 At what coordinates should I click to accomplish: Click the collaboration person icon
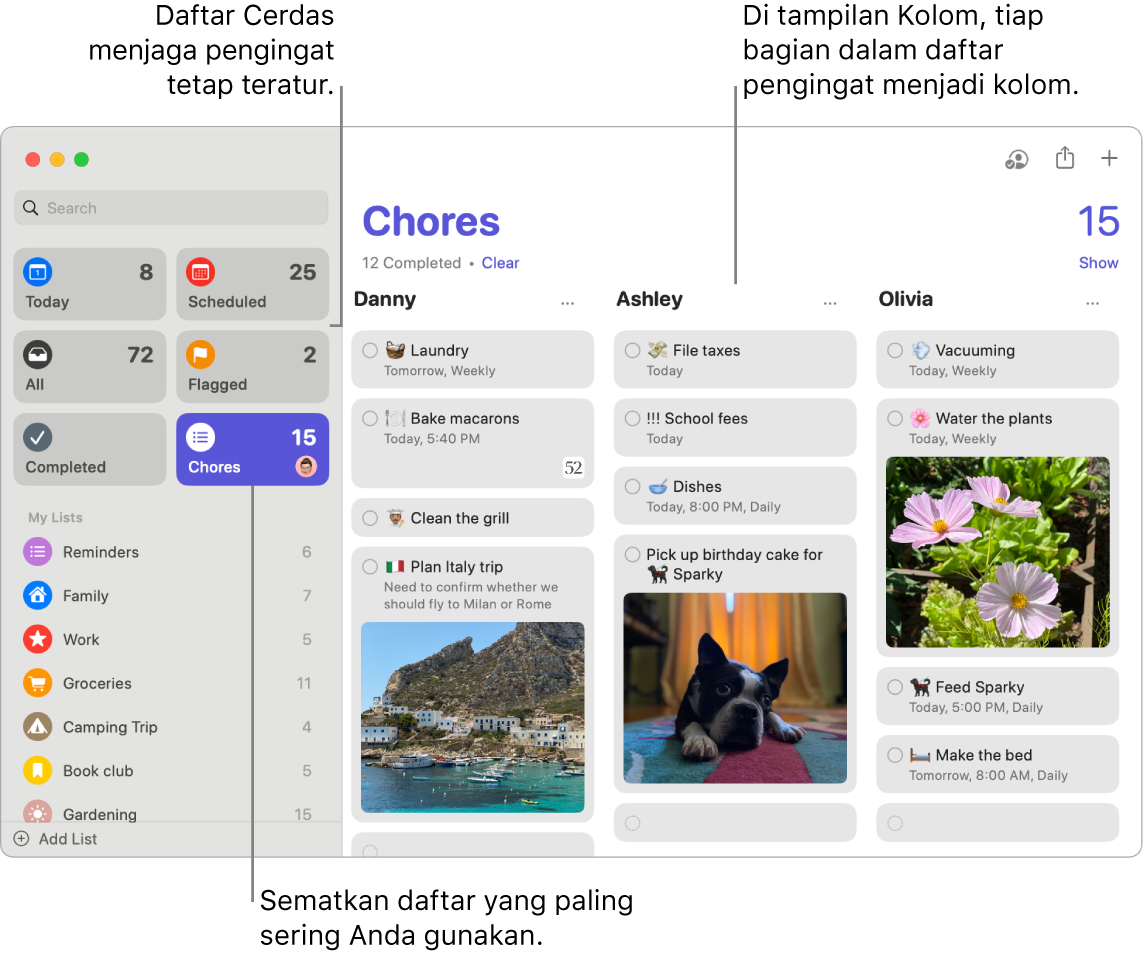[x=1016, y=158]
